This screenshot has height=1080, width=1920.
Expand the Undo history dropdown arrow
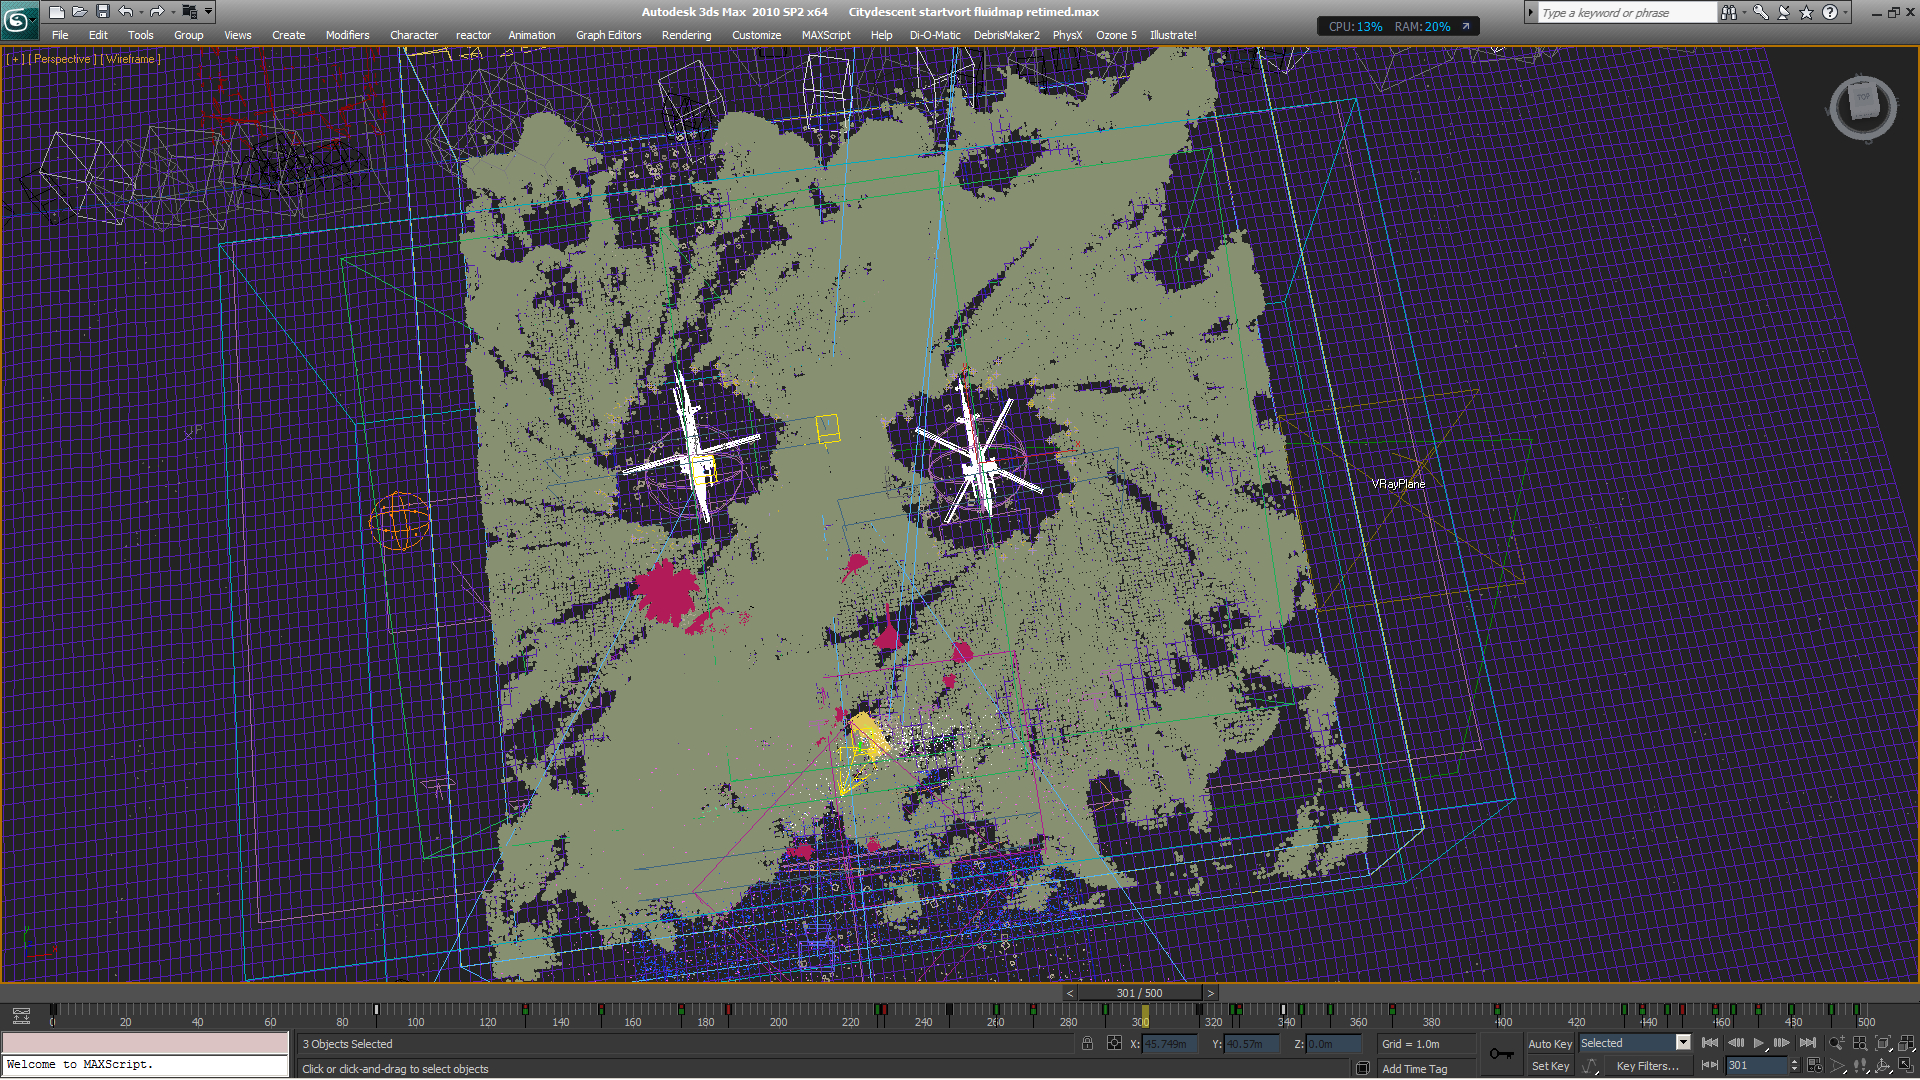tap(141, 12)
